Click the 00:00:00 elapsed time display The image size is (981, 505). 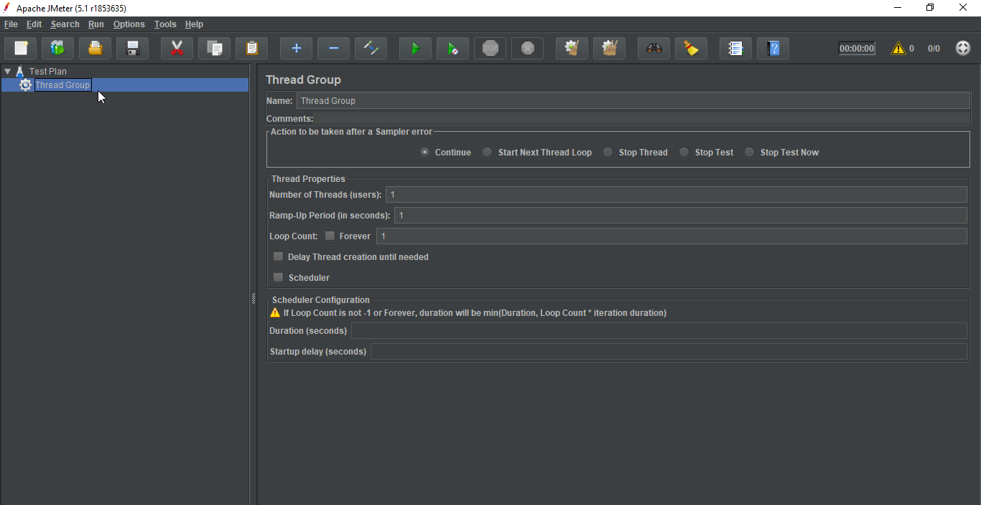point(856,48)
